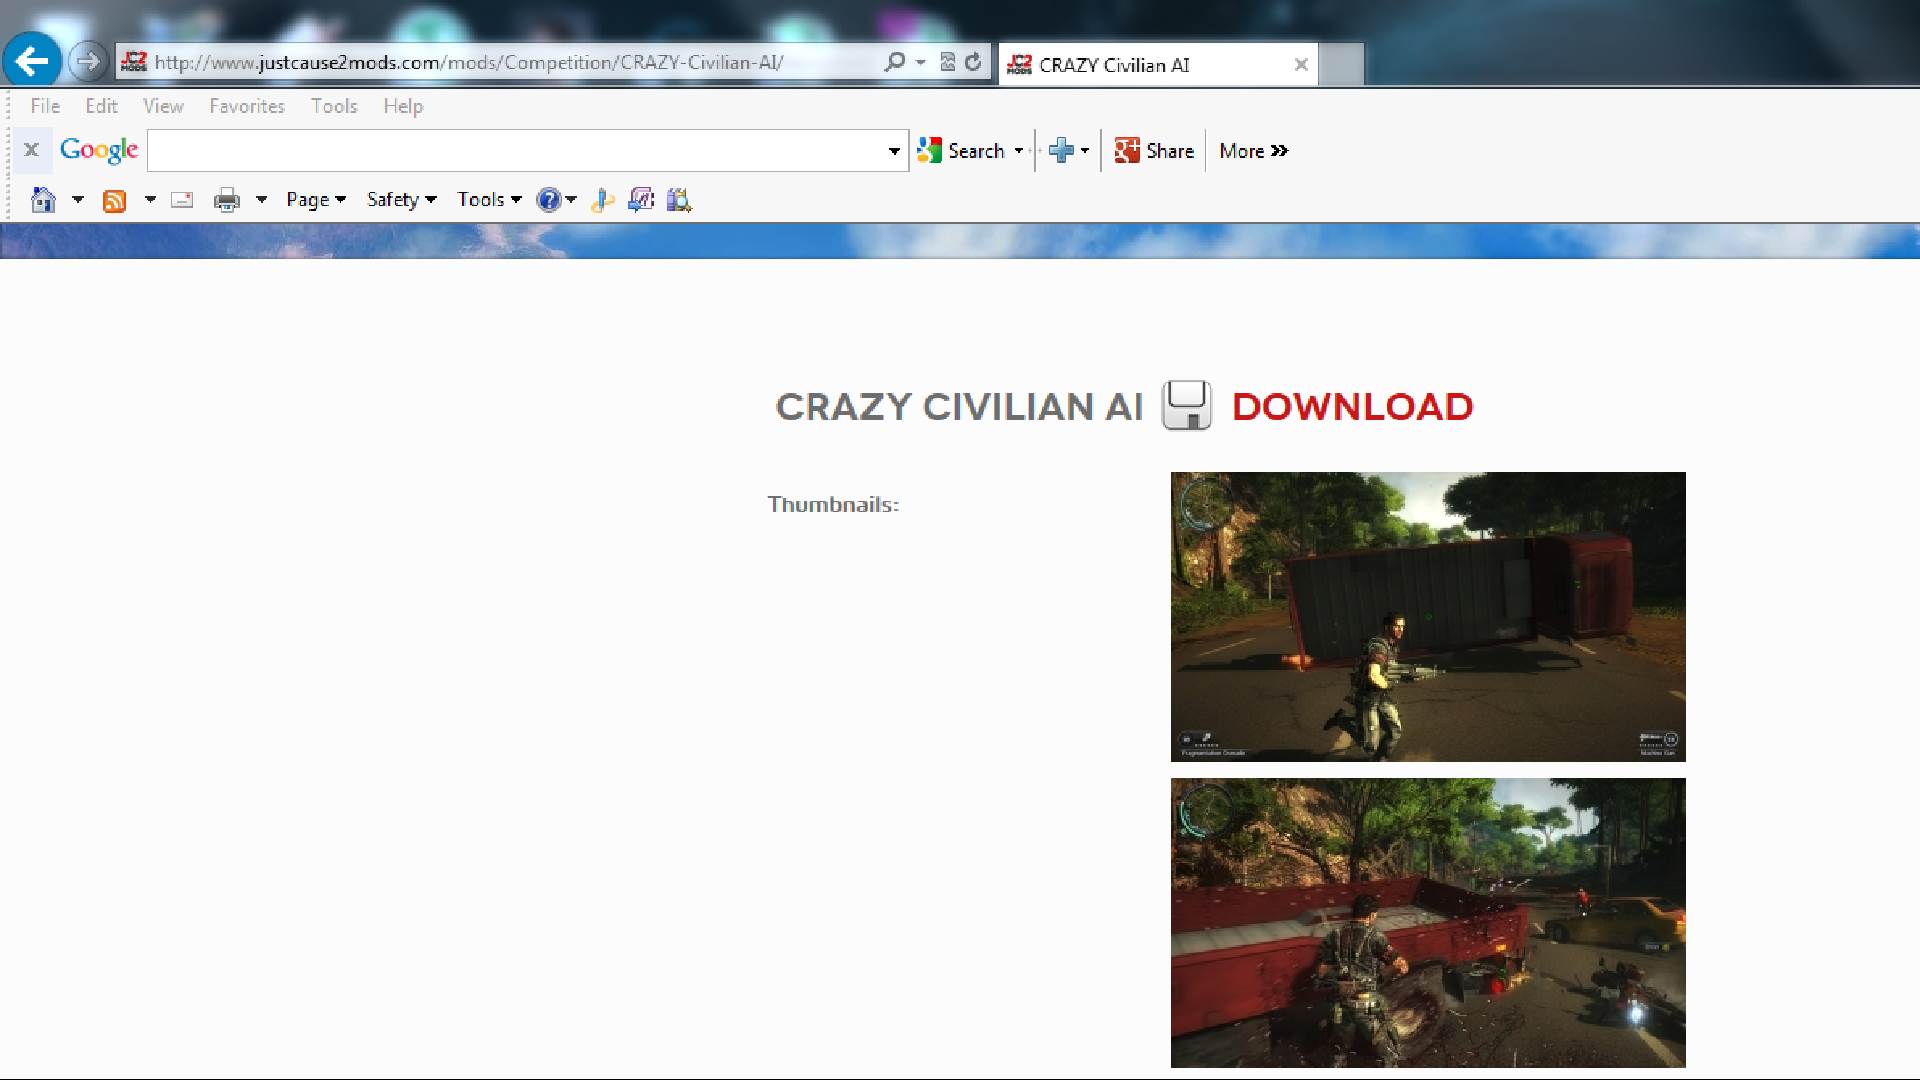Click the Read Mail envelope icon
The image size is (1920, 1080).
pyautogui.click(x=182, y=200)
